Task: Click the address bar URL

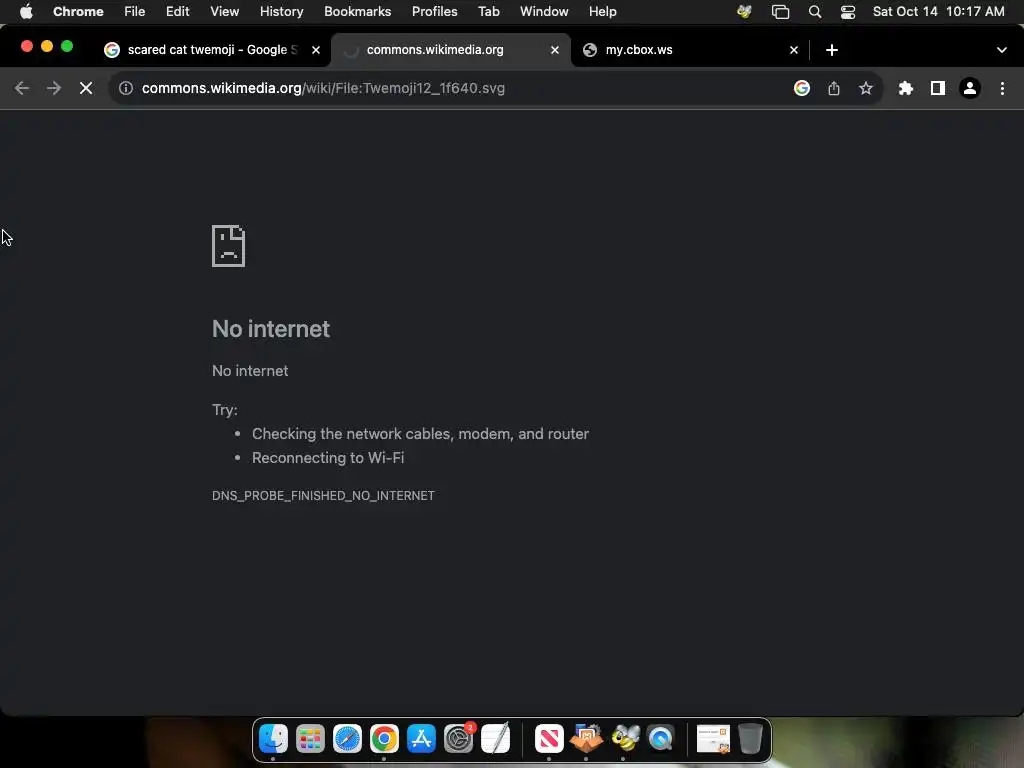Action: pos(323,88)
